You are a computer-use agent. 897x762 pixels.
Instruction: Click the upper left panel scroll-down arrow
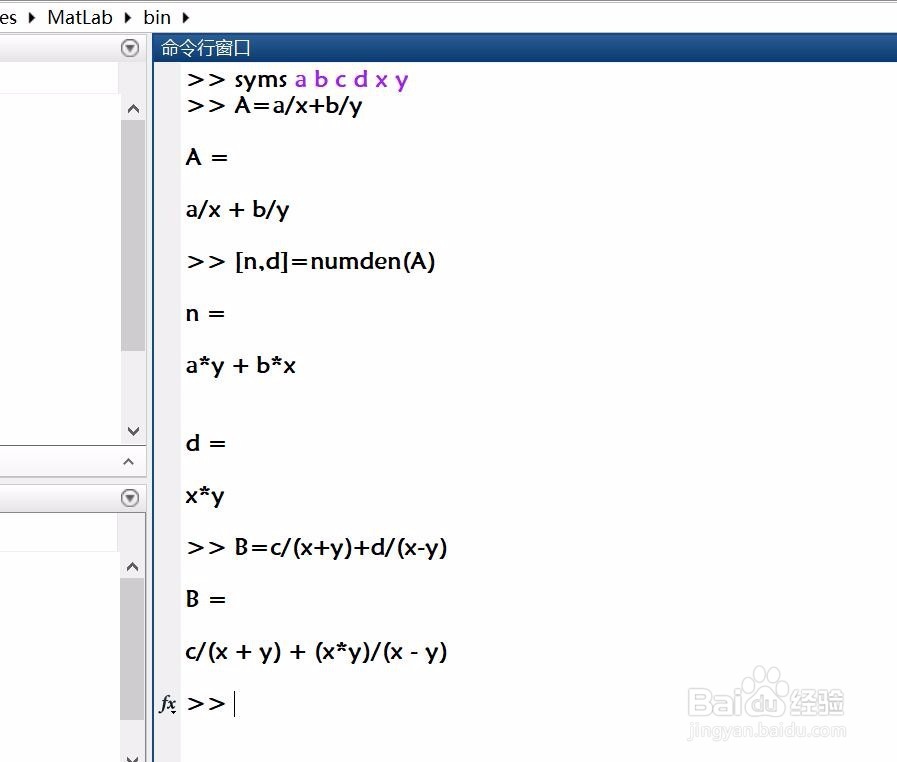tap(133, 431)
